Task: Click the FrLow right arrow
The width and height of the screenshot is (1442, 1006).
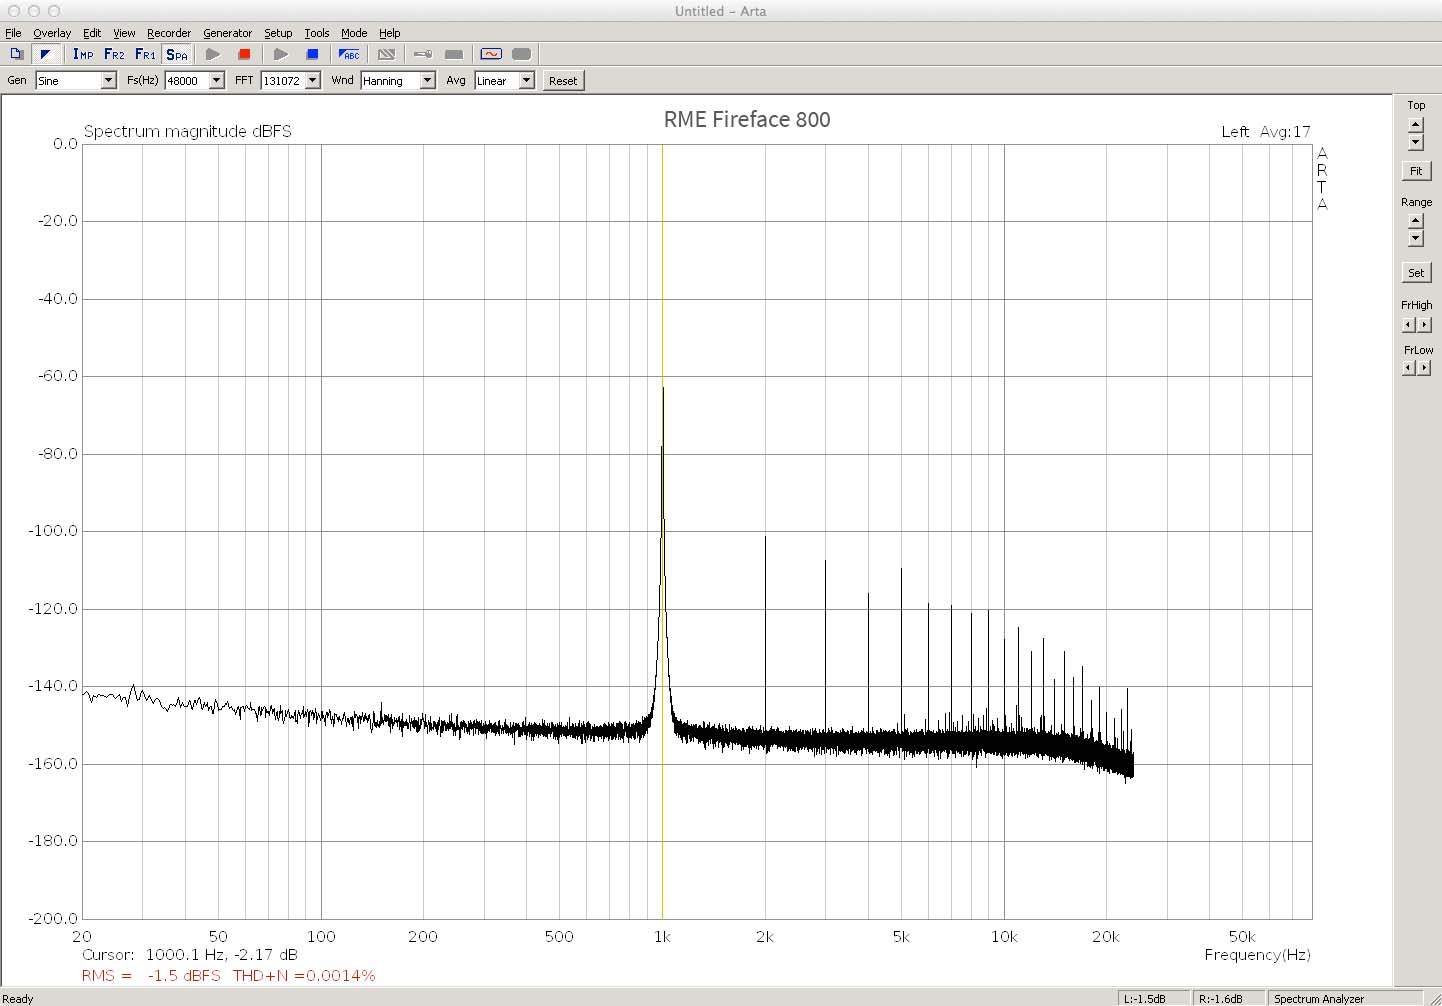Action: pyautogui.click(x=1424, y=368)
